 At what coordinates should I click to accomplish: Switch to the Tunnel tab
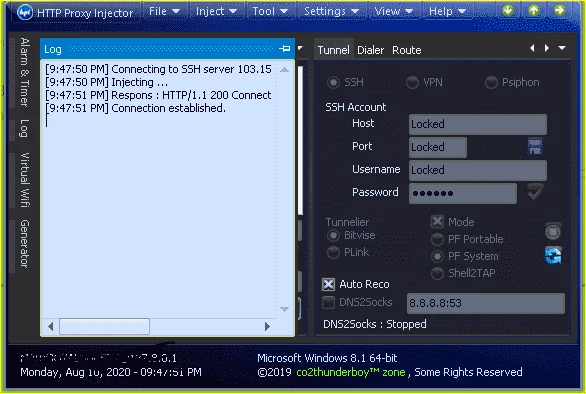click(x=333, y=50)
